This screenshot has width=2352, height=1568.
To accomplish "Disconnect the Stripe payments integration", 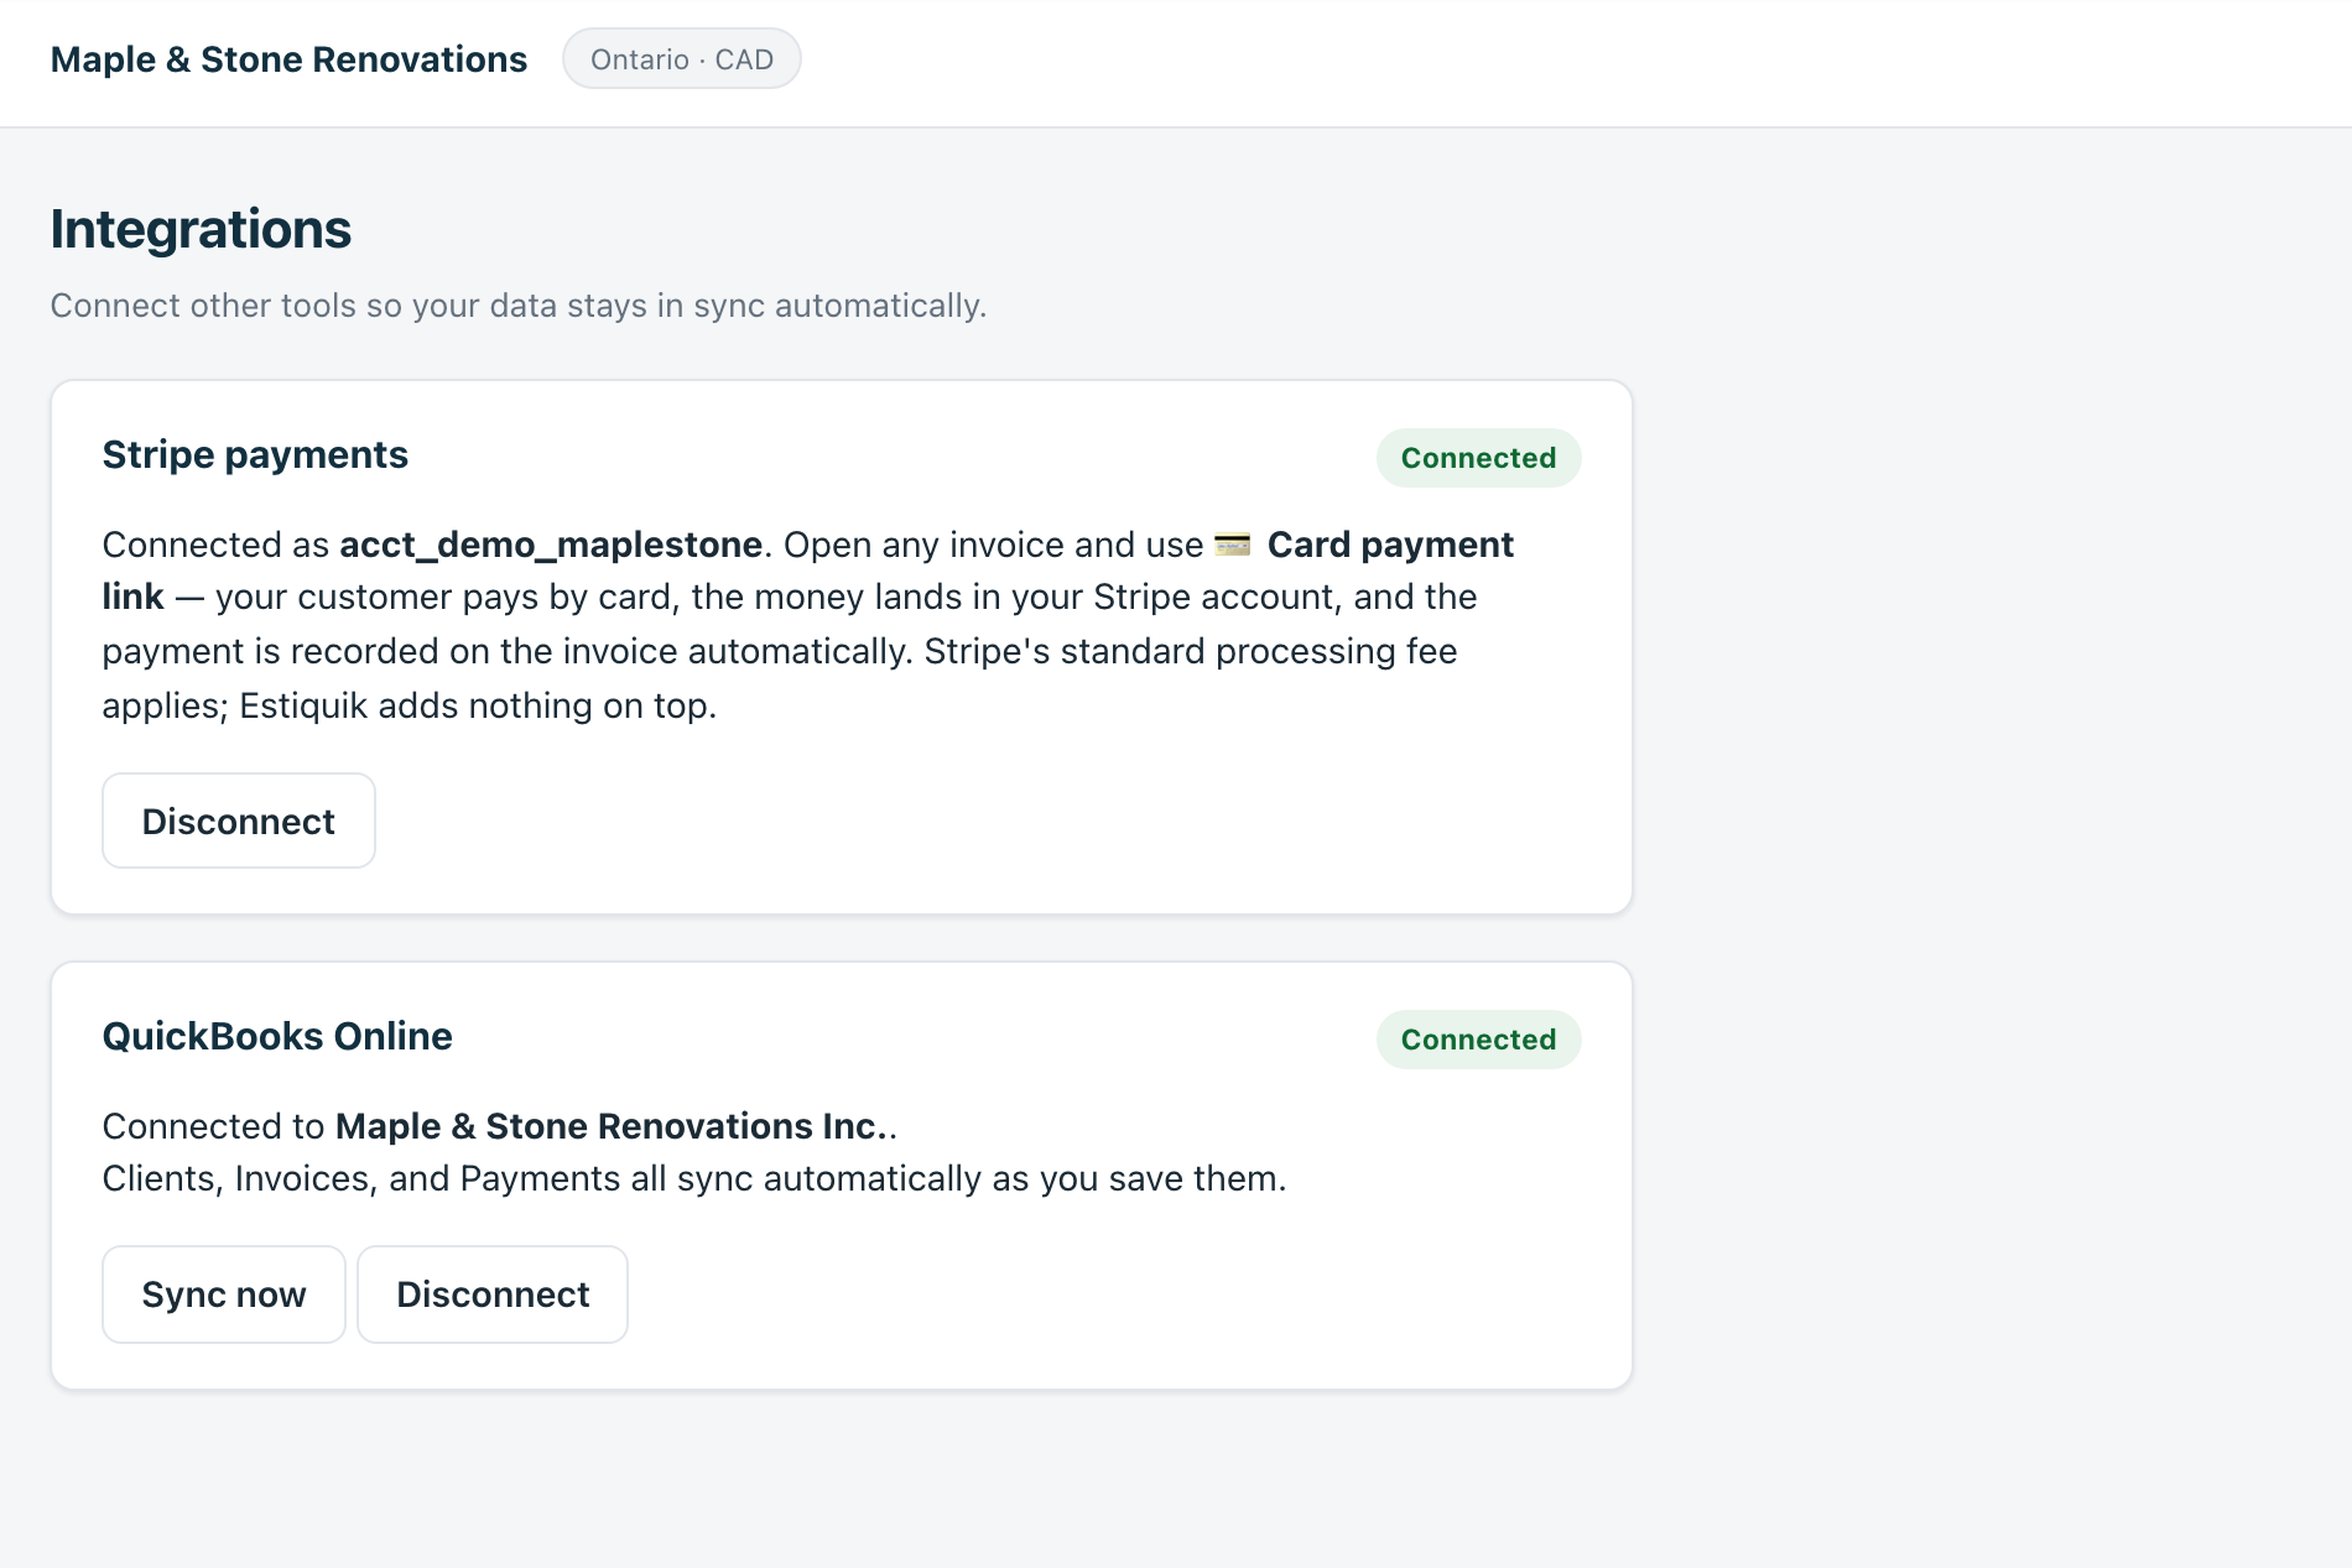I will click(x=238, y=821).
